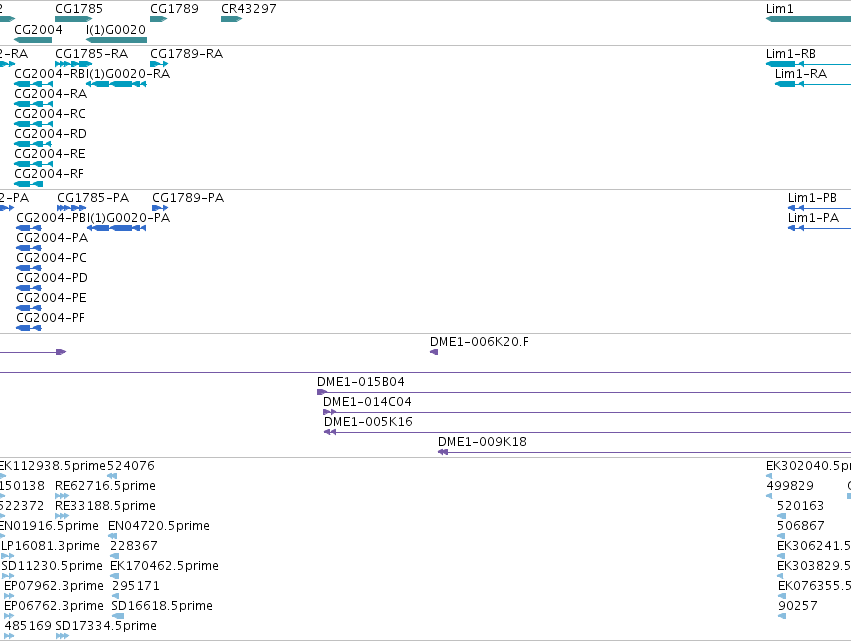The width and height of the screenshot is (851, 641).
Task: Click the SD17334.5prime EST arrow glyph
Action: pos(62,636)
